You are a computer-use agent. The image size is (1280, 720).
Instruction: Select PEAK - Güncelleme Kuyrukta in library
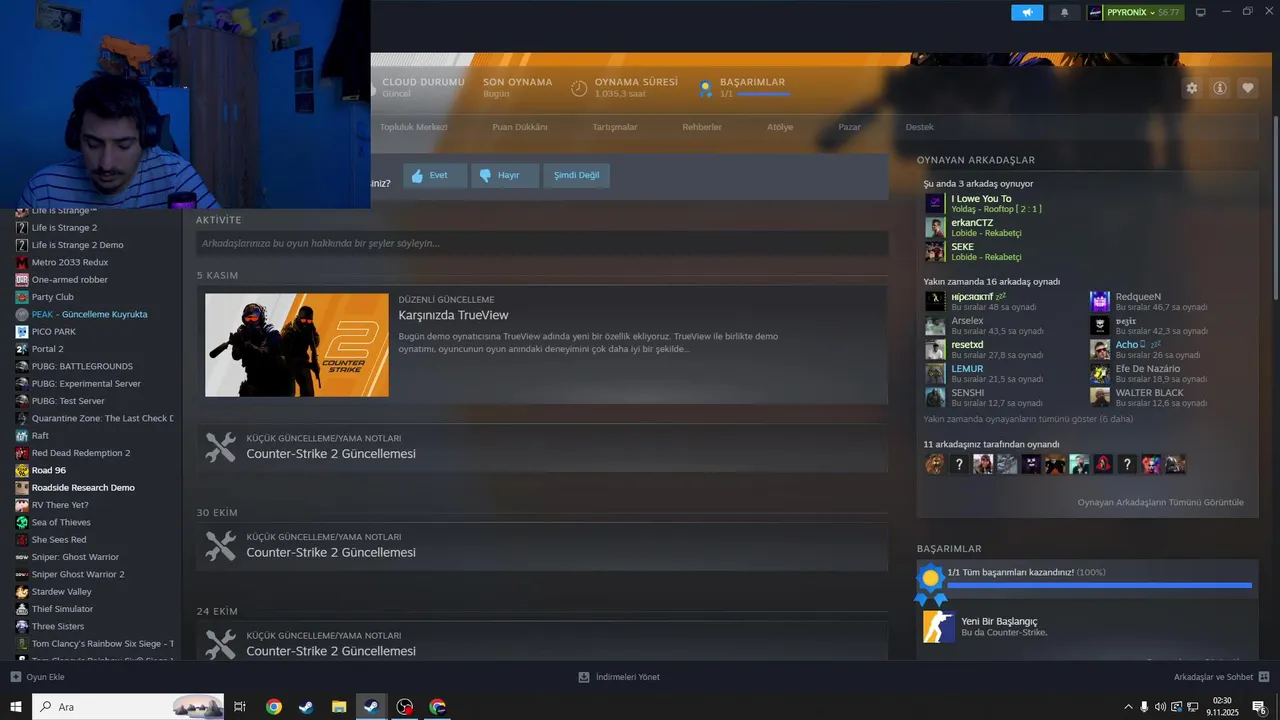click(x=89, y=314)
